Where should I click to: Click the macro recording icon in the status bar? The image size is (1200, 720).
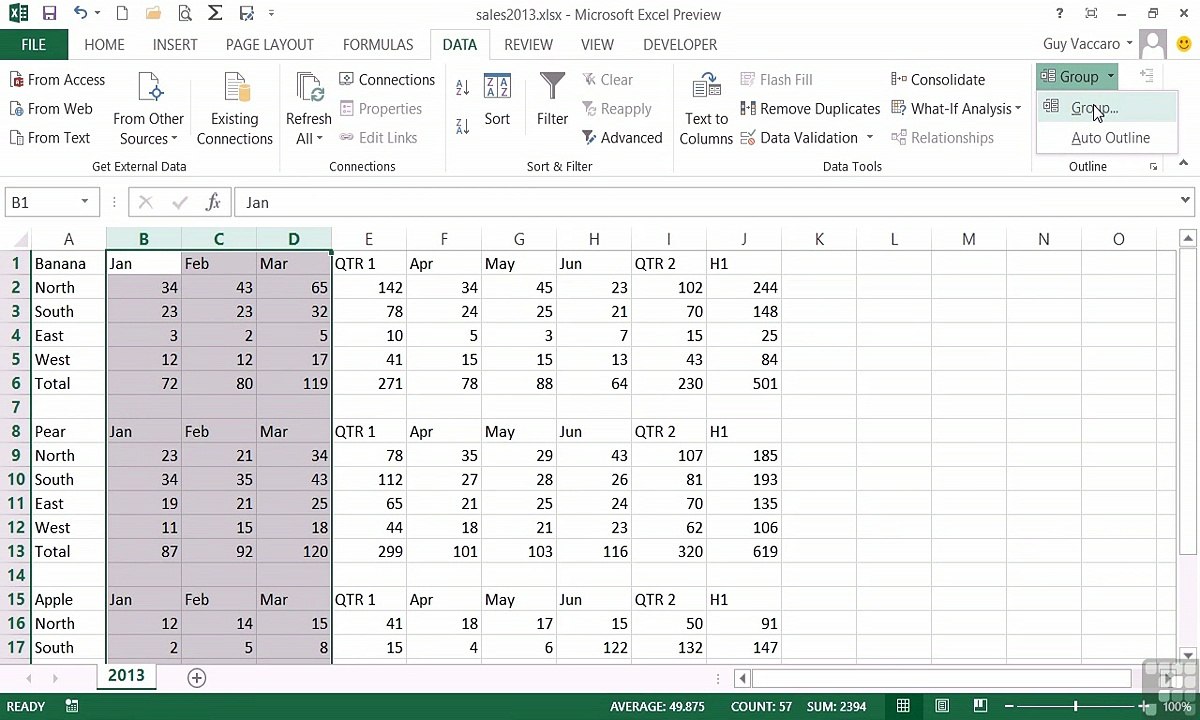[x=72, y=706]
